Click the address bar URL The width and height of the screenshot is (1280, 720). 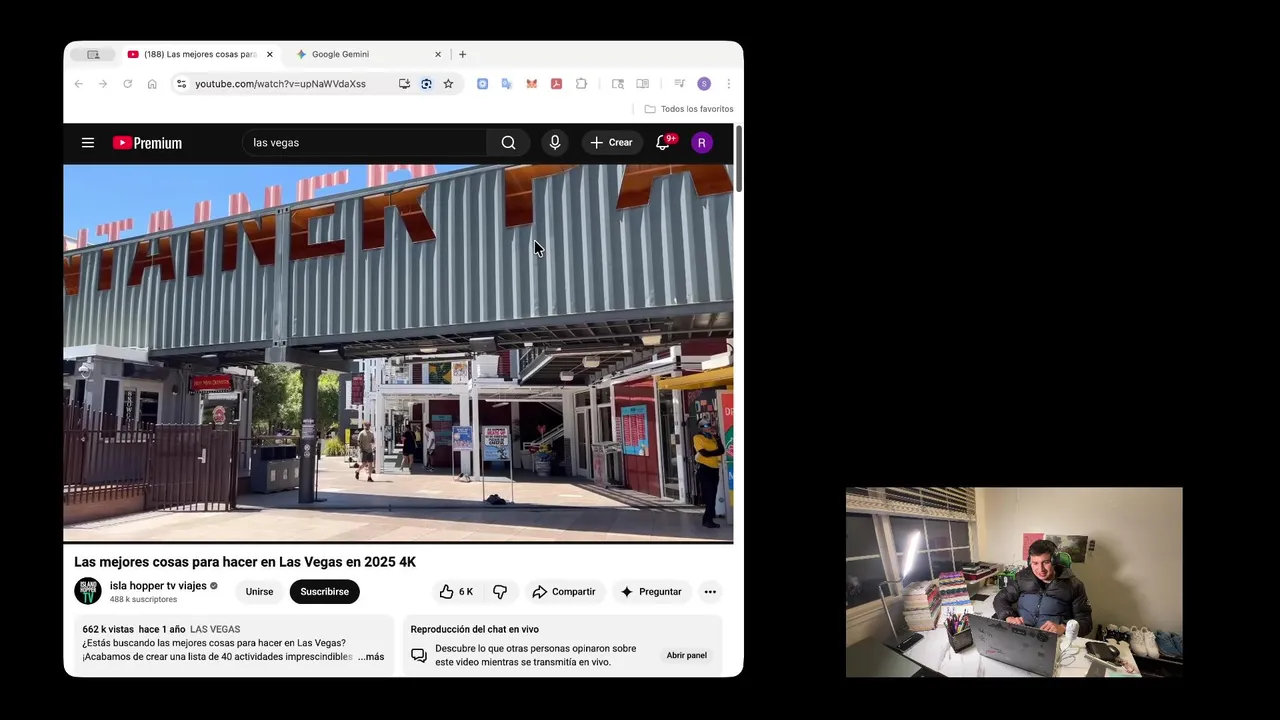280,84
